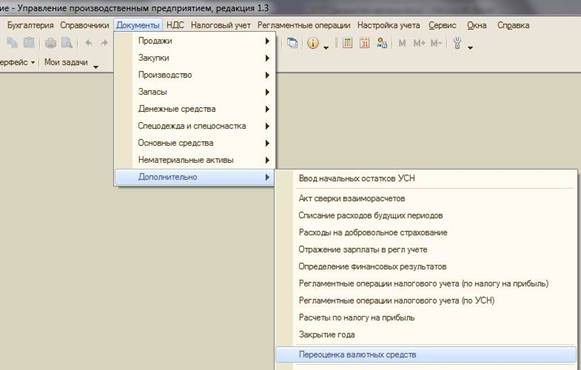Open the Окна menu
Screen dimensions: 581x370
click(x=477, y=26)
